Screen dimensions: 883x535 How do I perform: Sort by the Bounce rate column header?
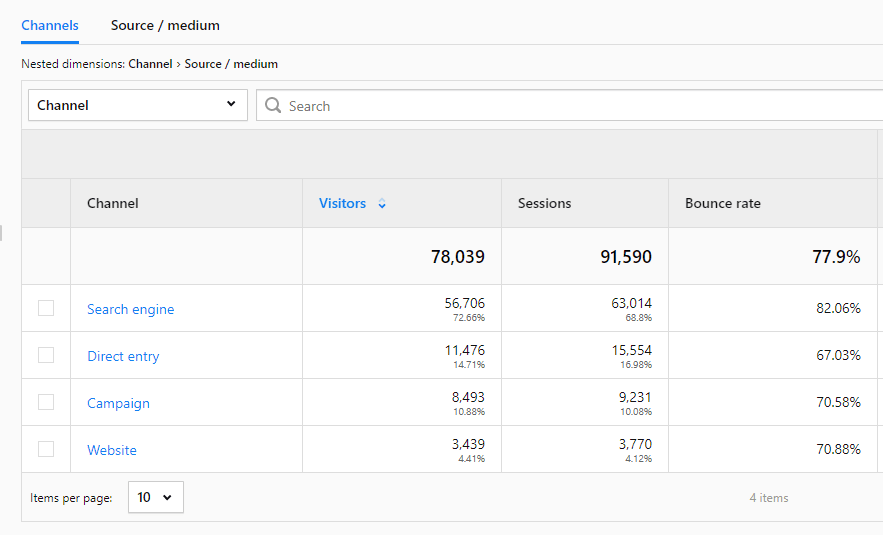[722, 203]
